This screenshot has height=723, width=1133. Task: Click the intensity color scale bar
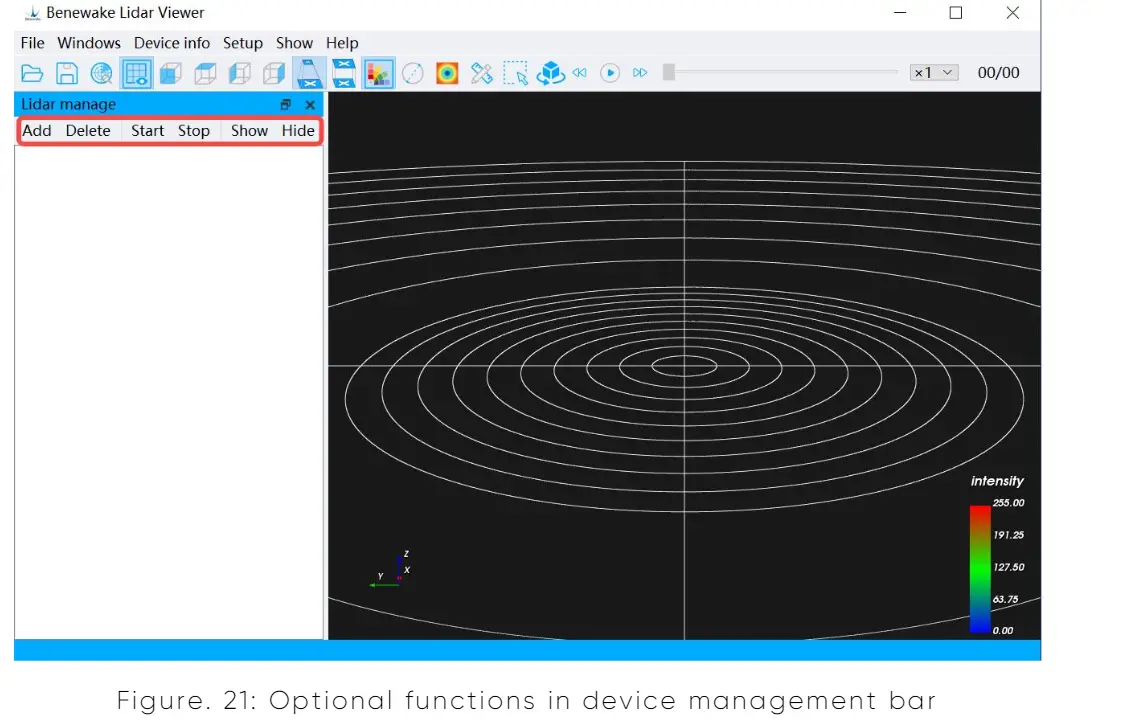click(980, 569)
